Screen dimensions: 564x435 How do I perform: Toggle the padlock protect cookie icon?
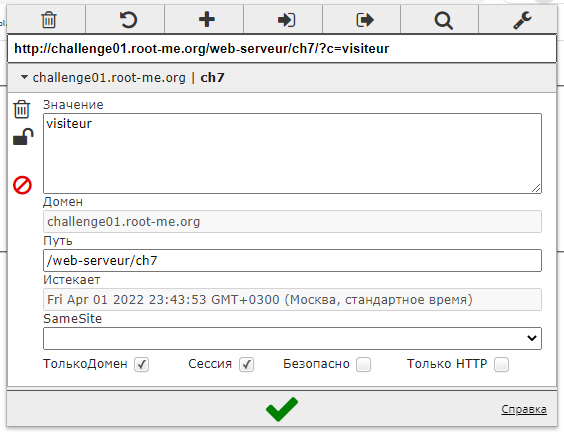[x=23, y=137]
